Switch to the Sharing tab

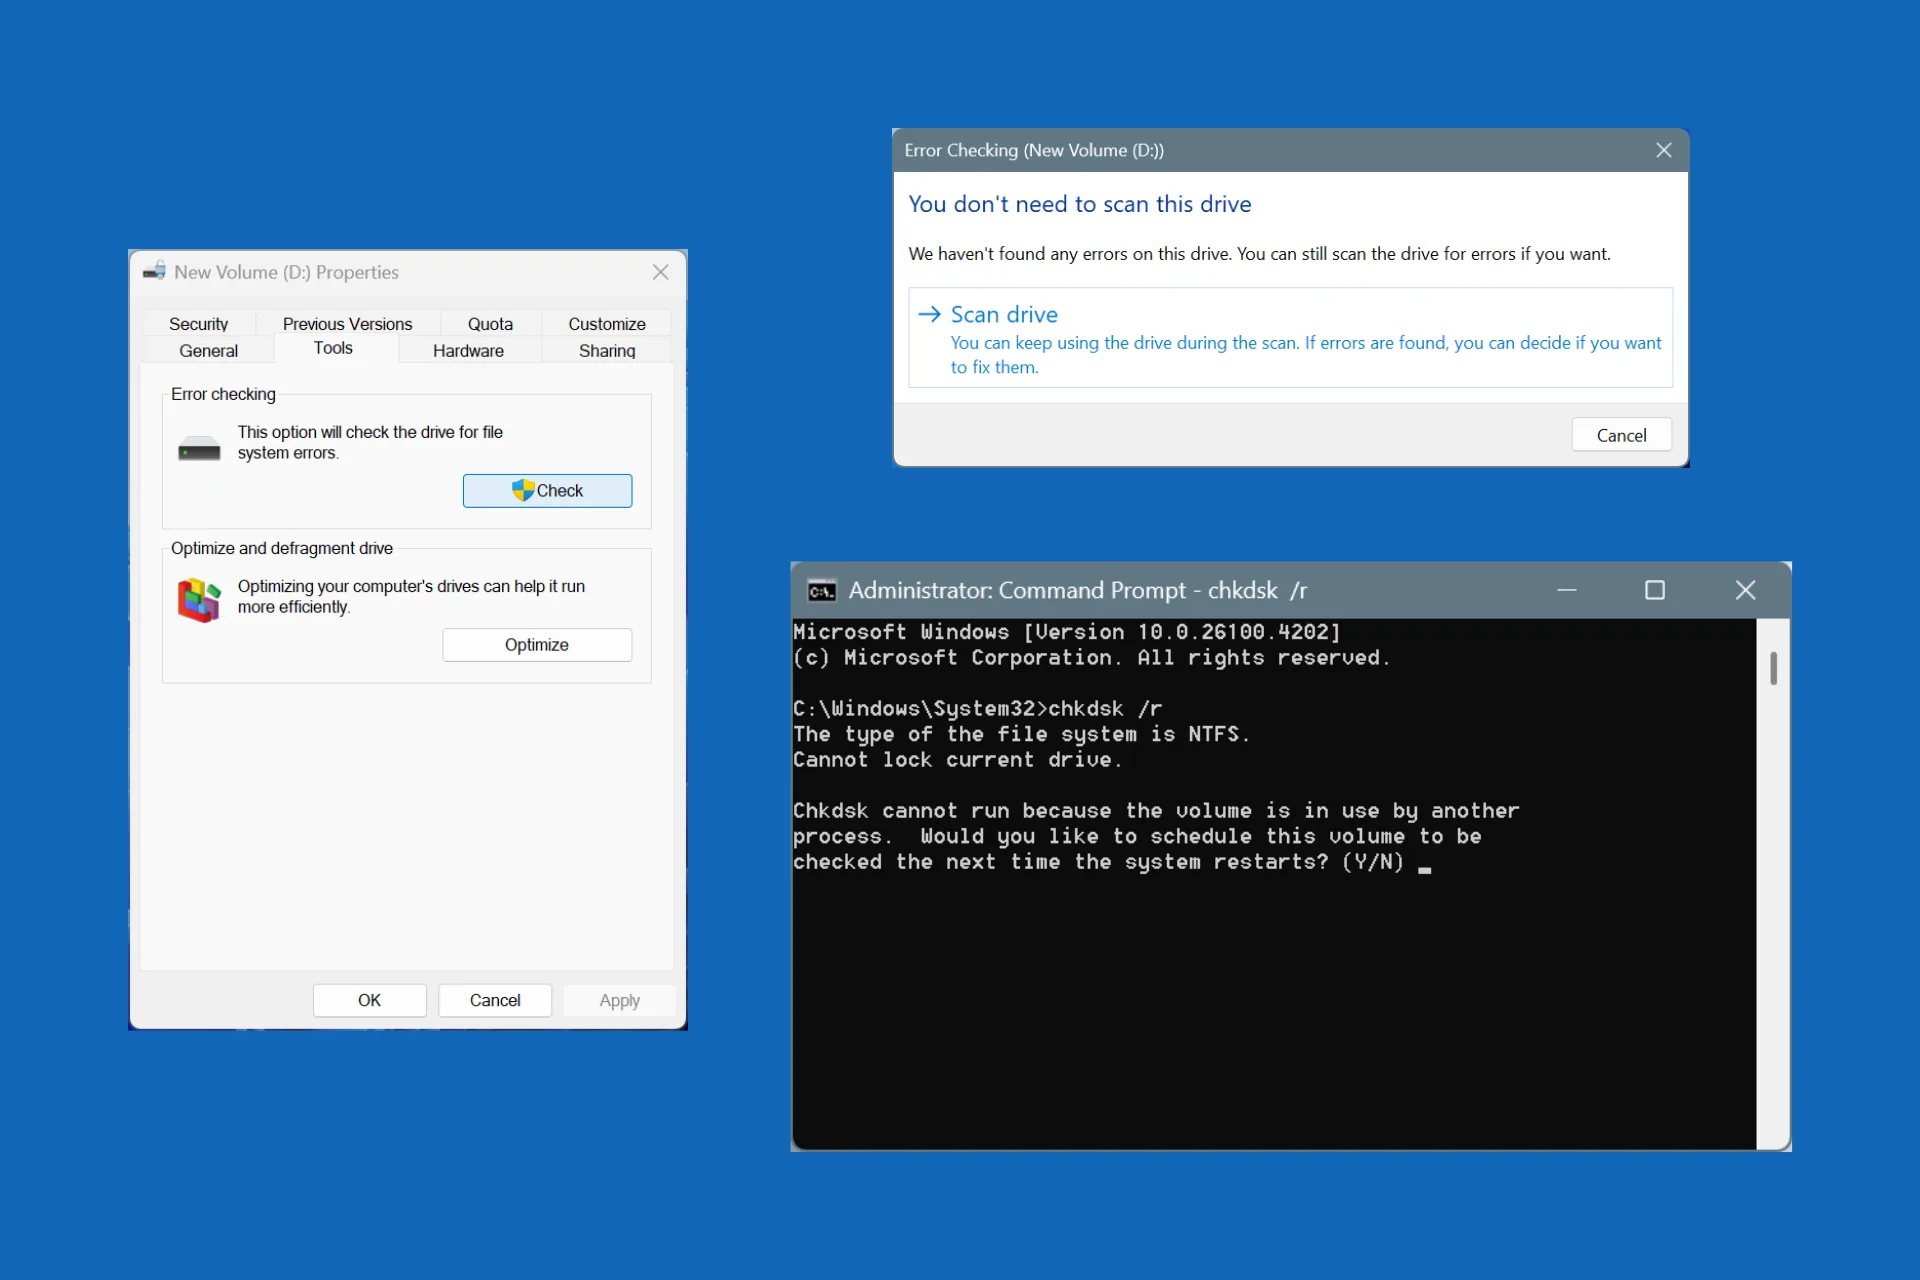tap(606, 350)
